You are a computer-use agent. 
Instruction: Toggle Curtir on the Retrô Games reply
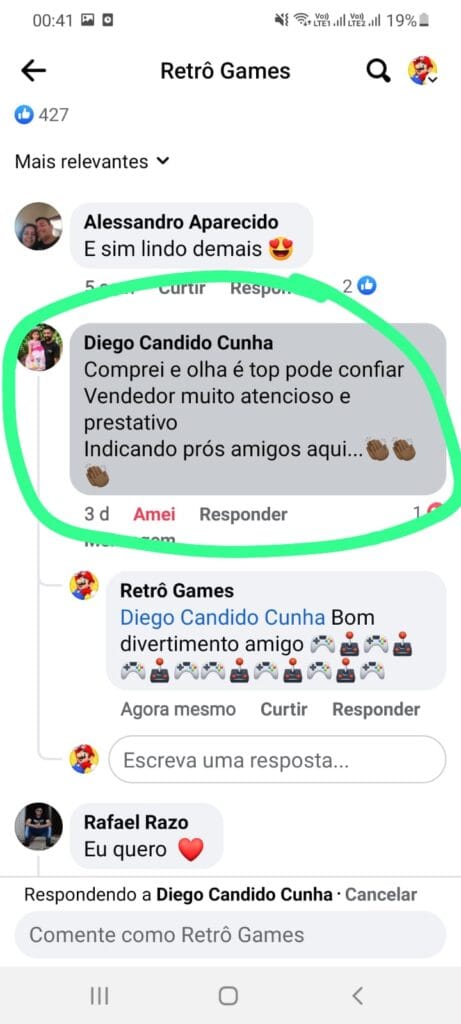[284, 709]
